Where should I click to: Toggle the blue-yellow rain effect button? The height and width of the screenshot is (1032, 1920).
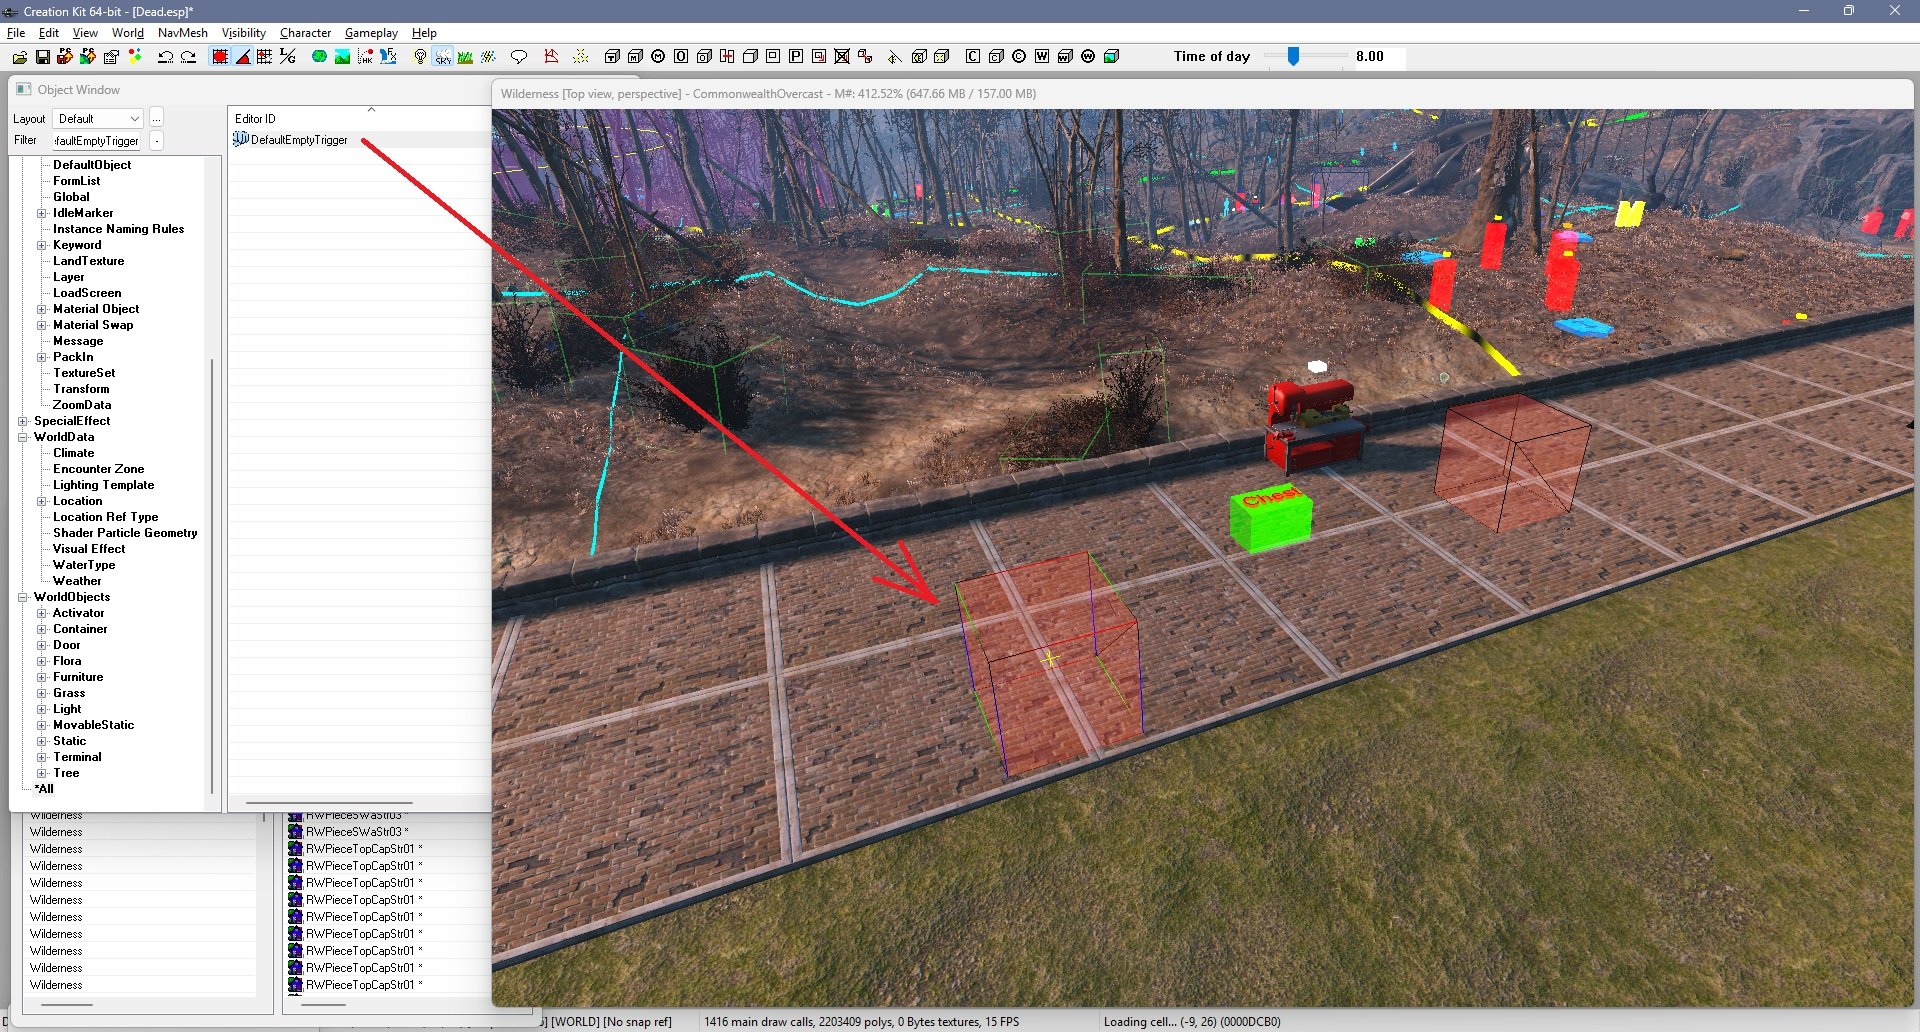tap(489, 57)
